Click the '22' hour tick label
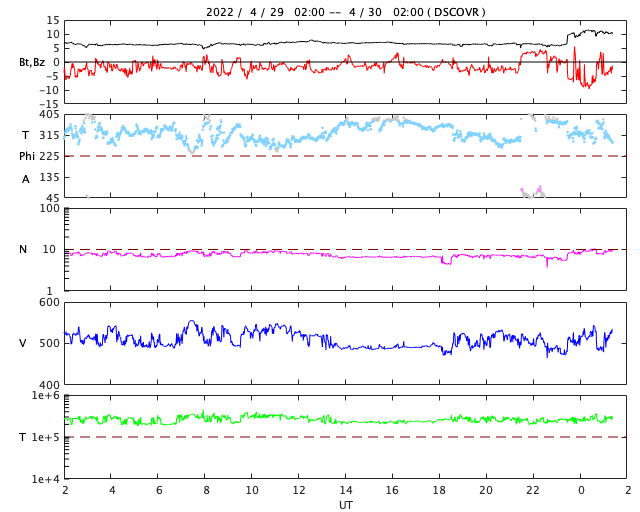Viewport: 640px width, 512px height. 533,490
